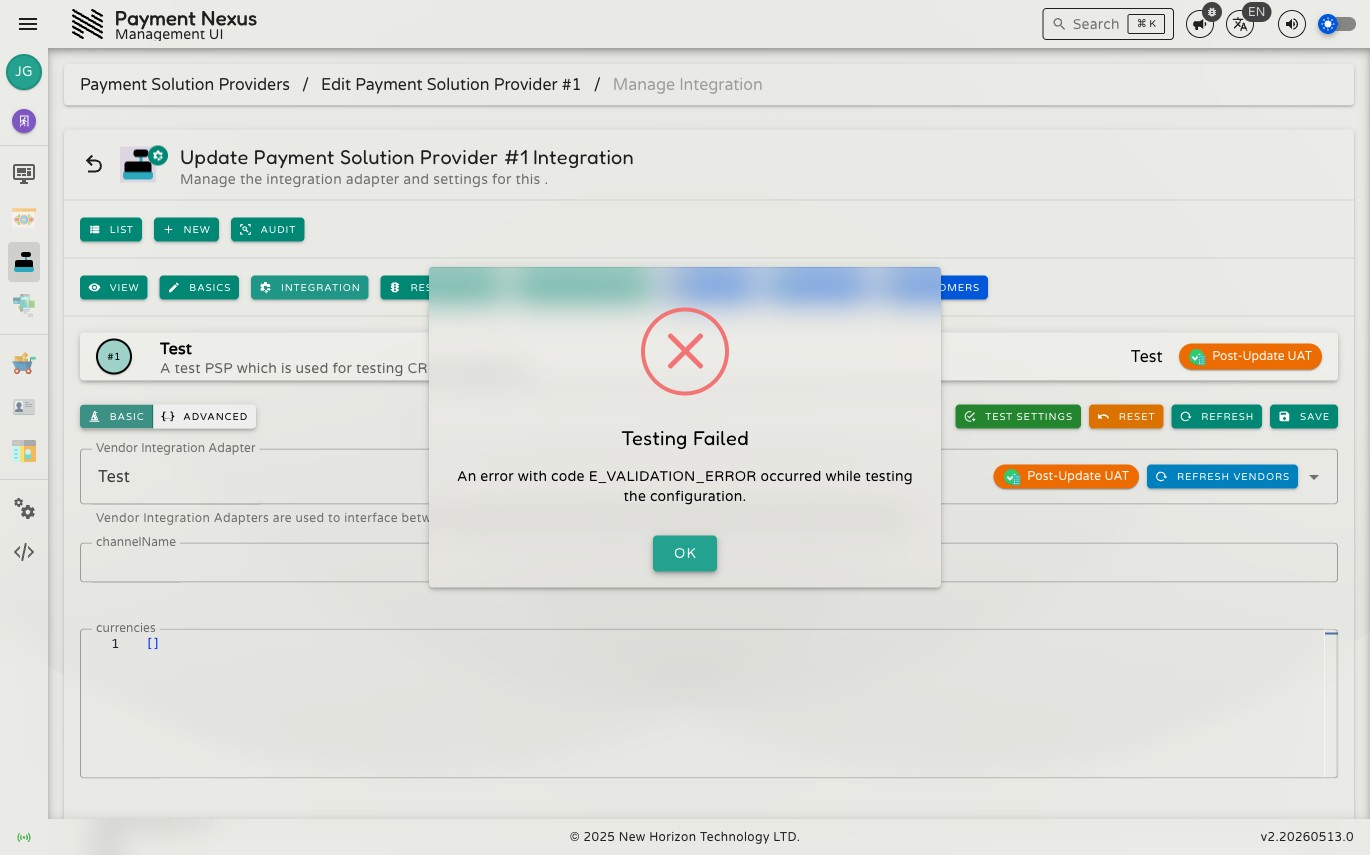Open the INTEGRATION tab
The height and width of the screenshot is (855, 1370).
[310, 287]
